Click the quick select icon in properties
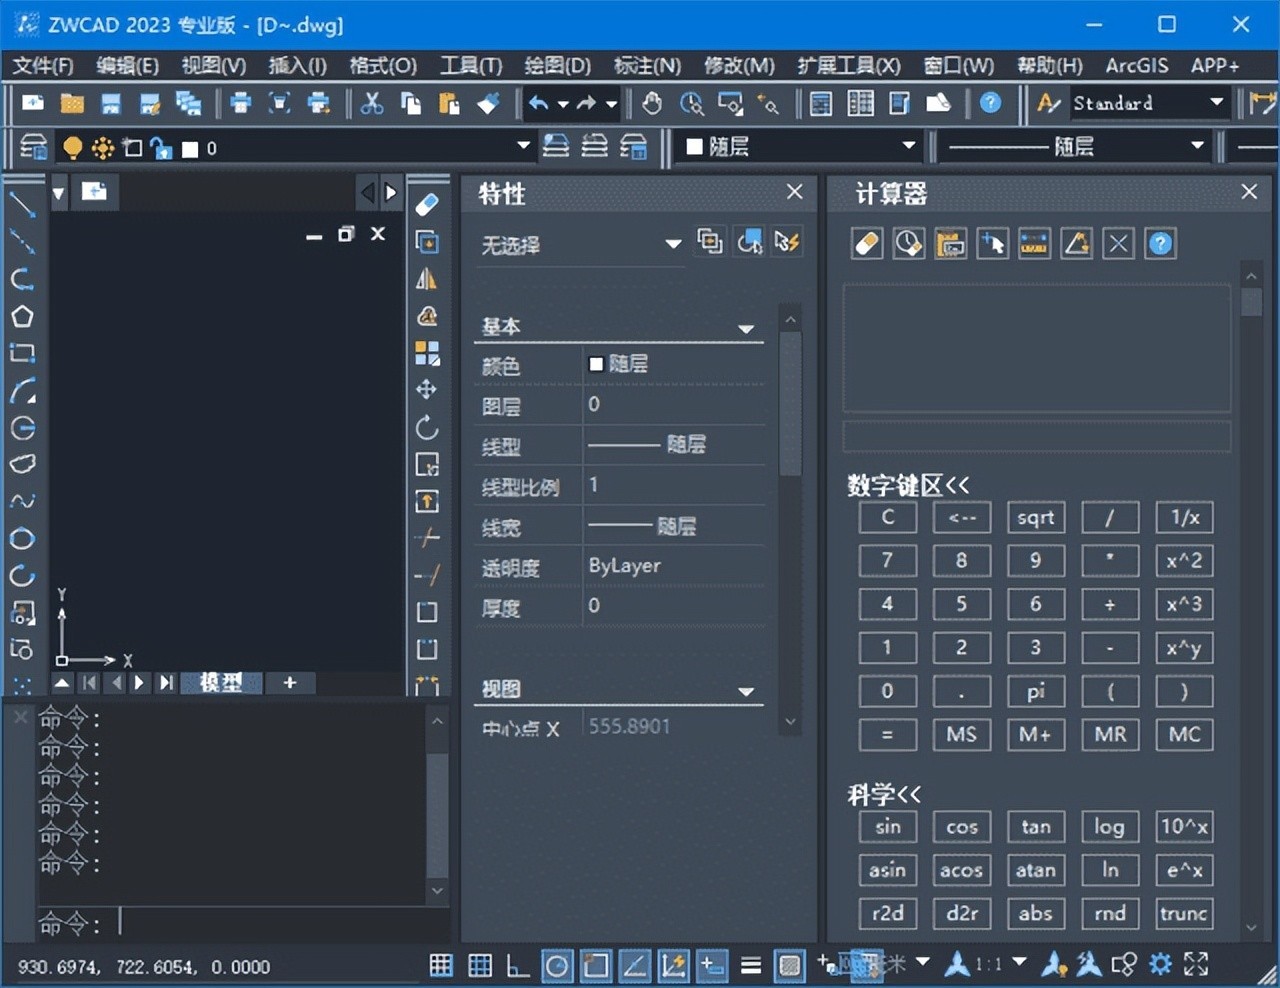1280x988 pixels. 787,242
